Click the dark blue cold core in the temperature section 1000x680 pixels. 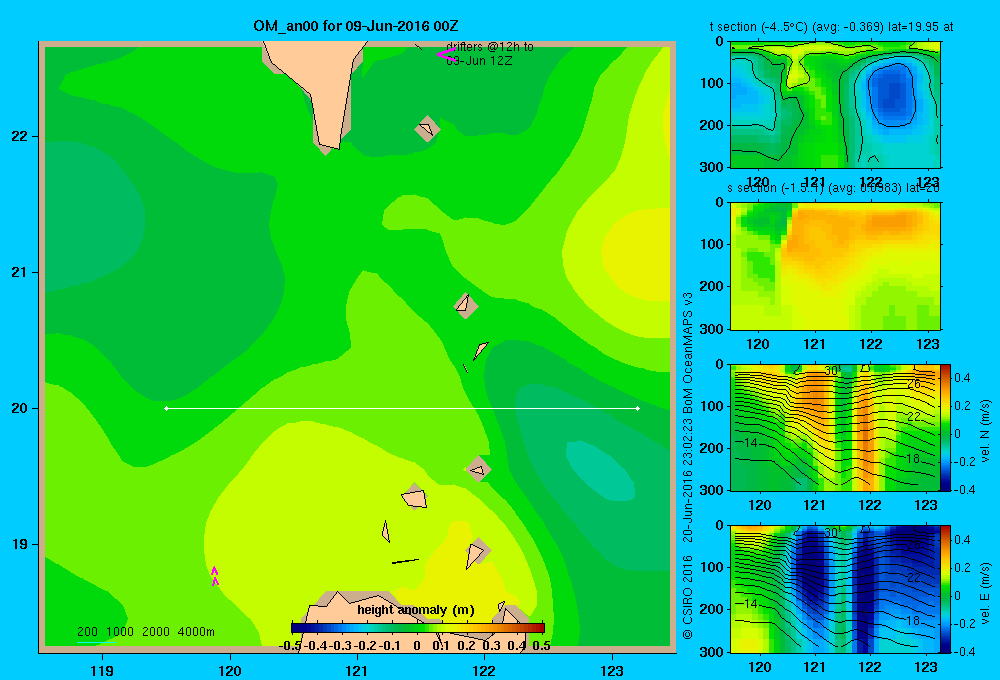click(x=892, y=94)
